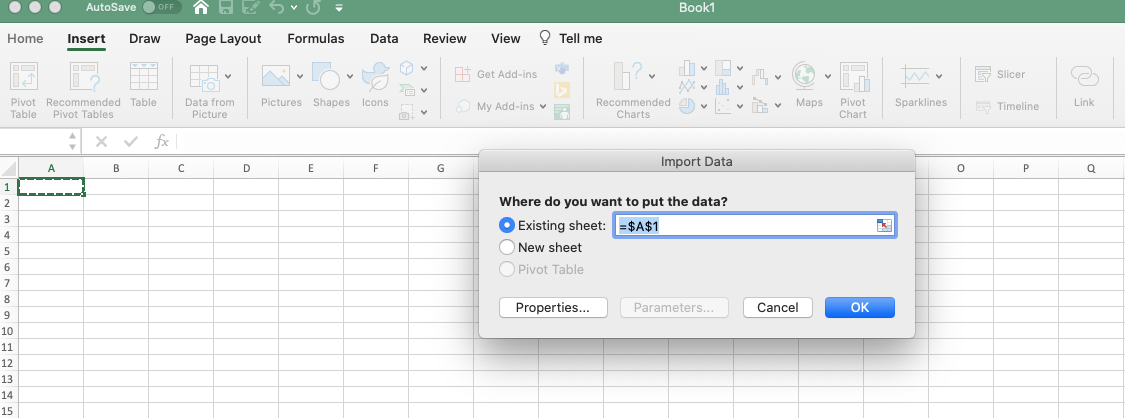This screenshot has height=418, width=1125.
Task: Click the Shapes icon
Action: tap(326, 76)
